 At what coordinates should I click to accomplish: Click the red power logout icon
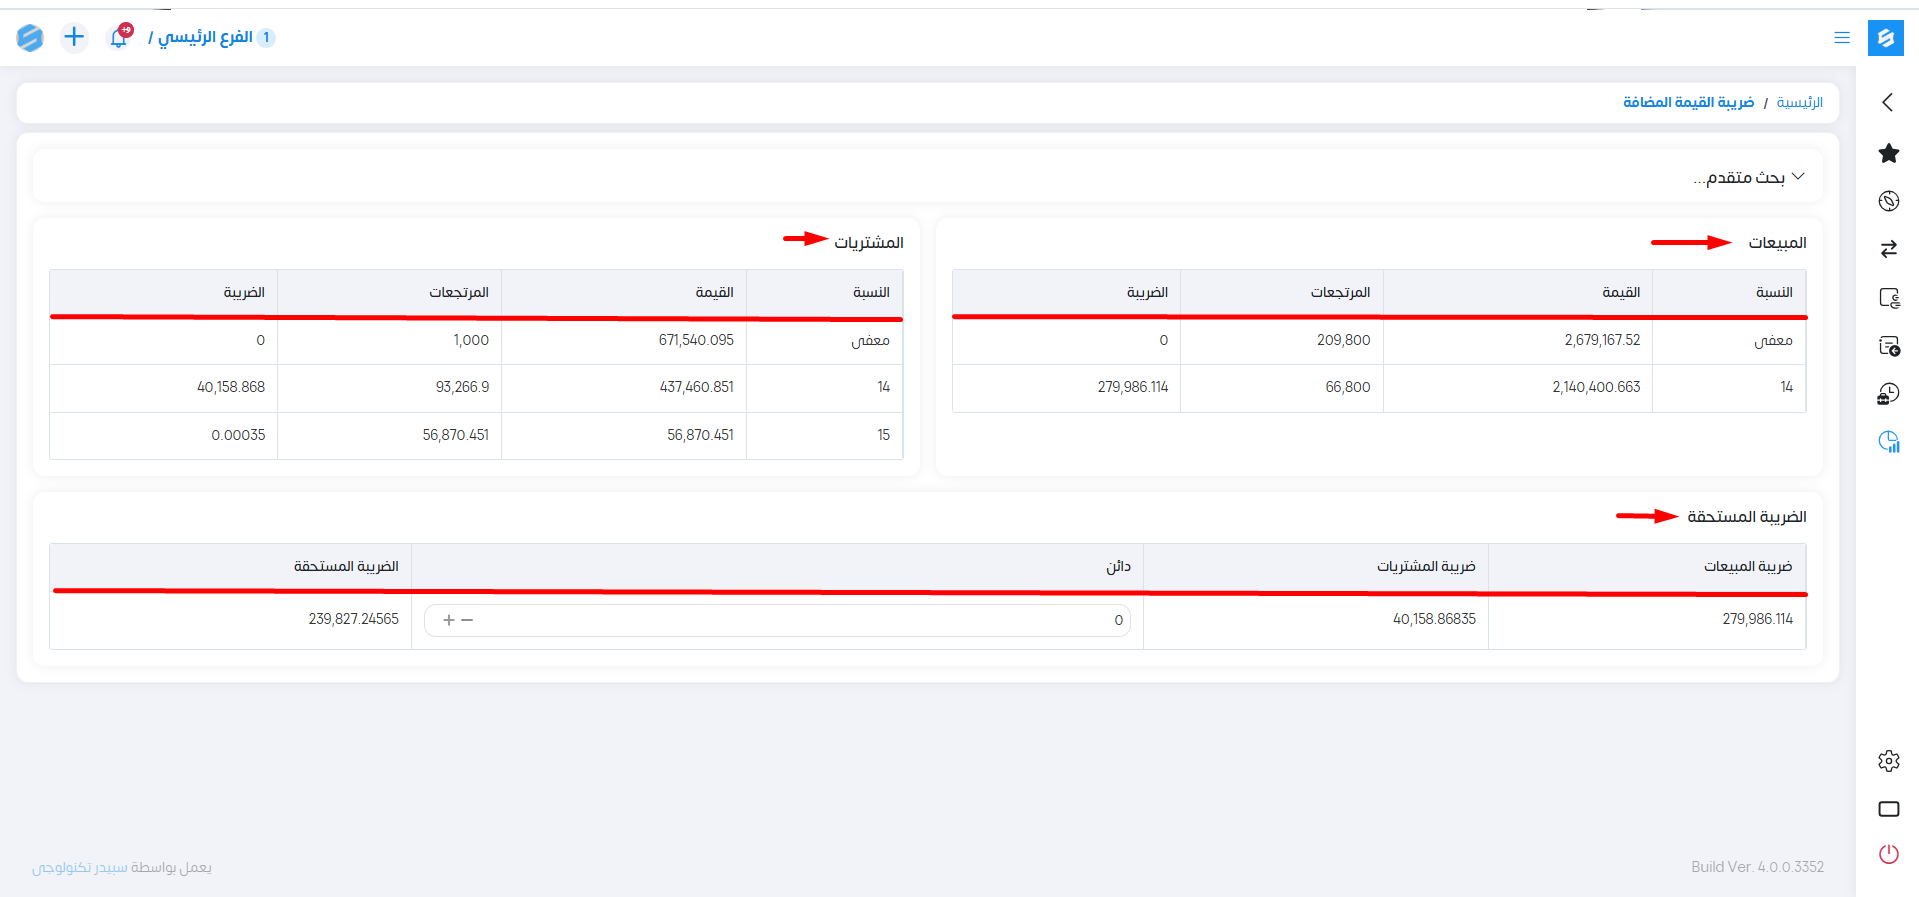tap(1888, 854)
